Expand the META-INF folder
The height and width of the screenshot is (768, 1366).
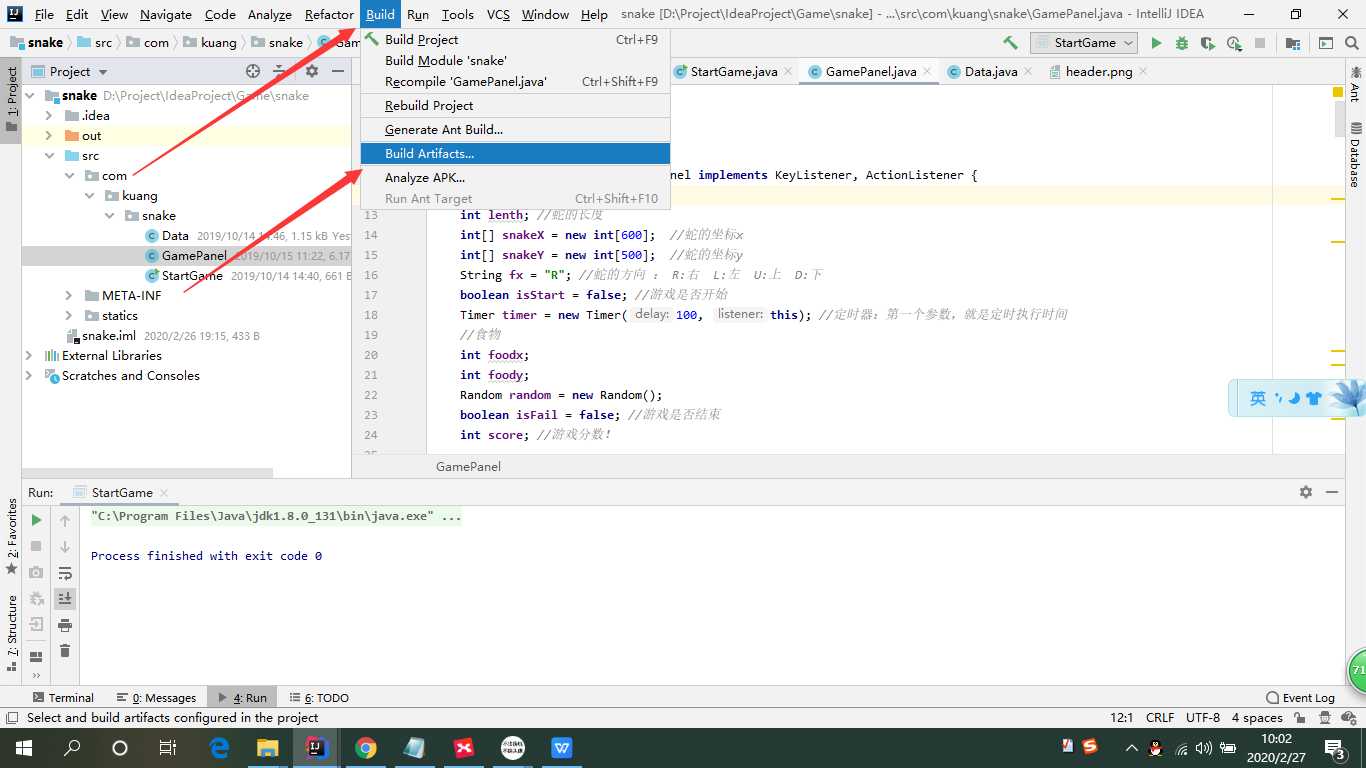[x=69, y=296]
